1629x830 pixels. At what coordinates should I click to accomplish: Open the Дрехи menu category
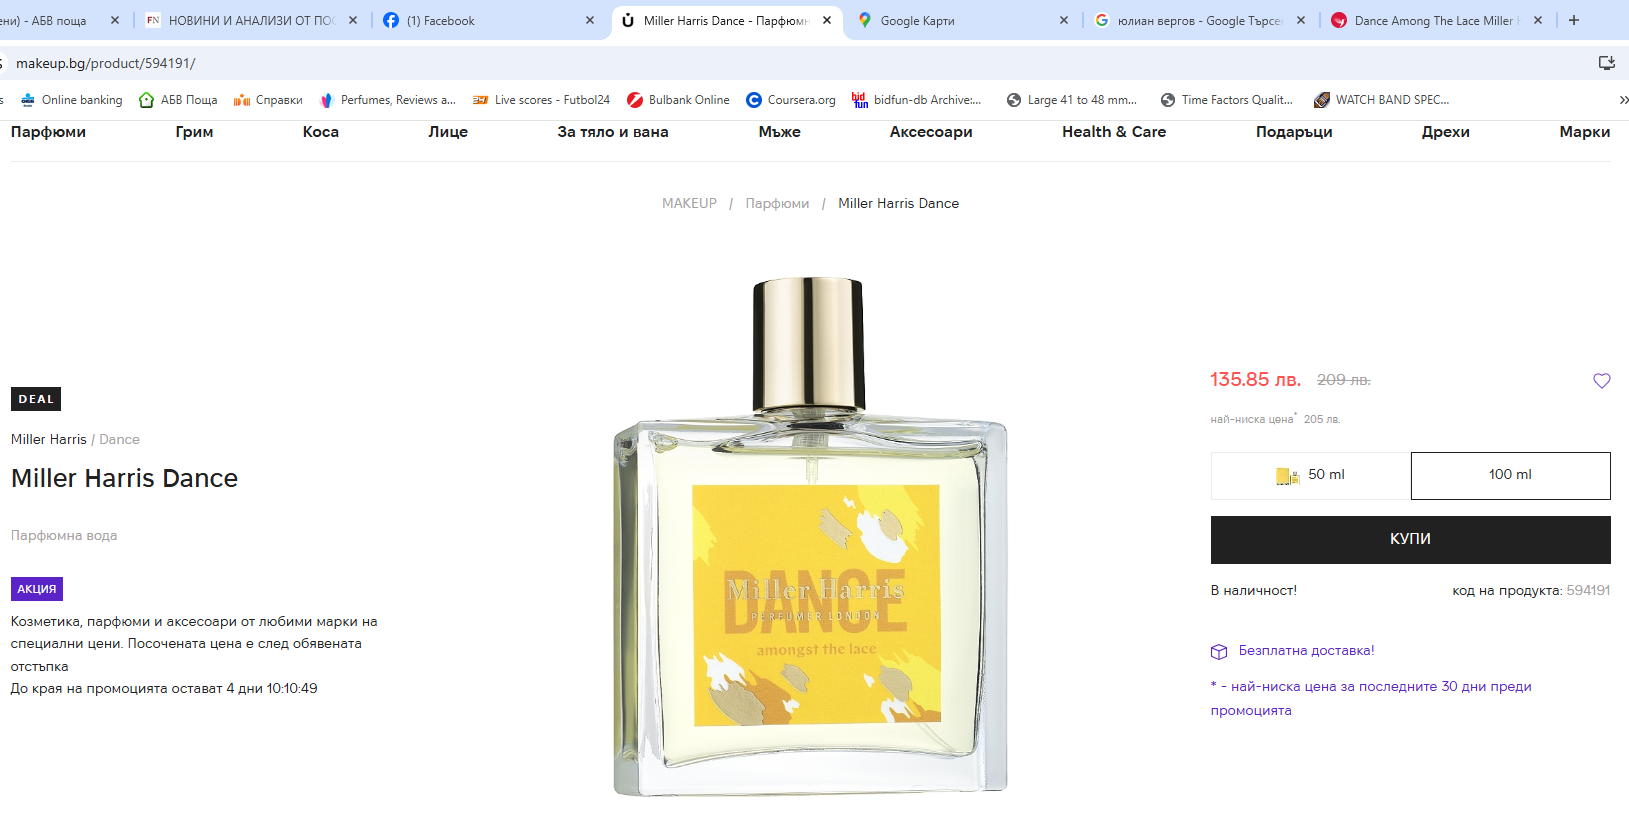click(1446, 132)
